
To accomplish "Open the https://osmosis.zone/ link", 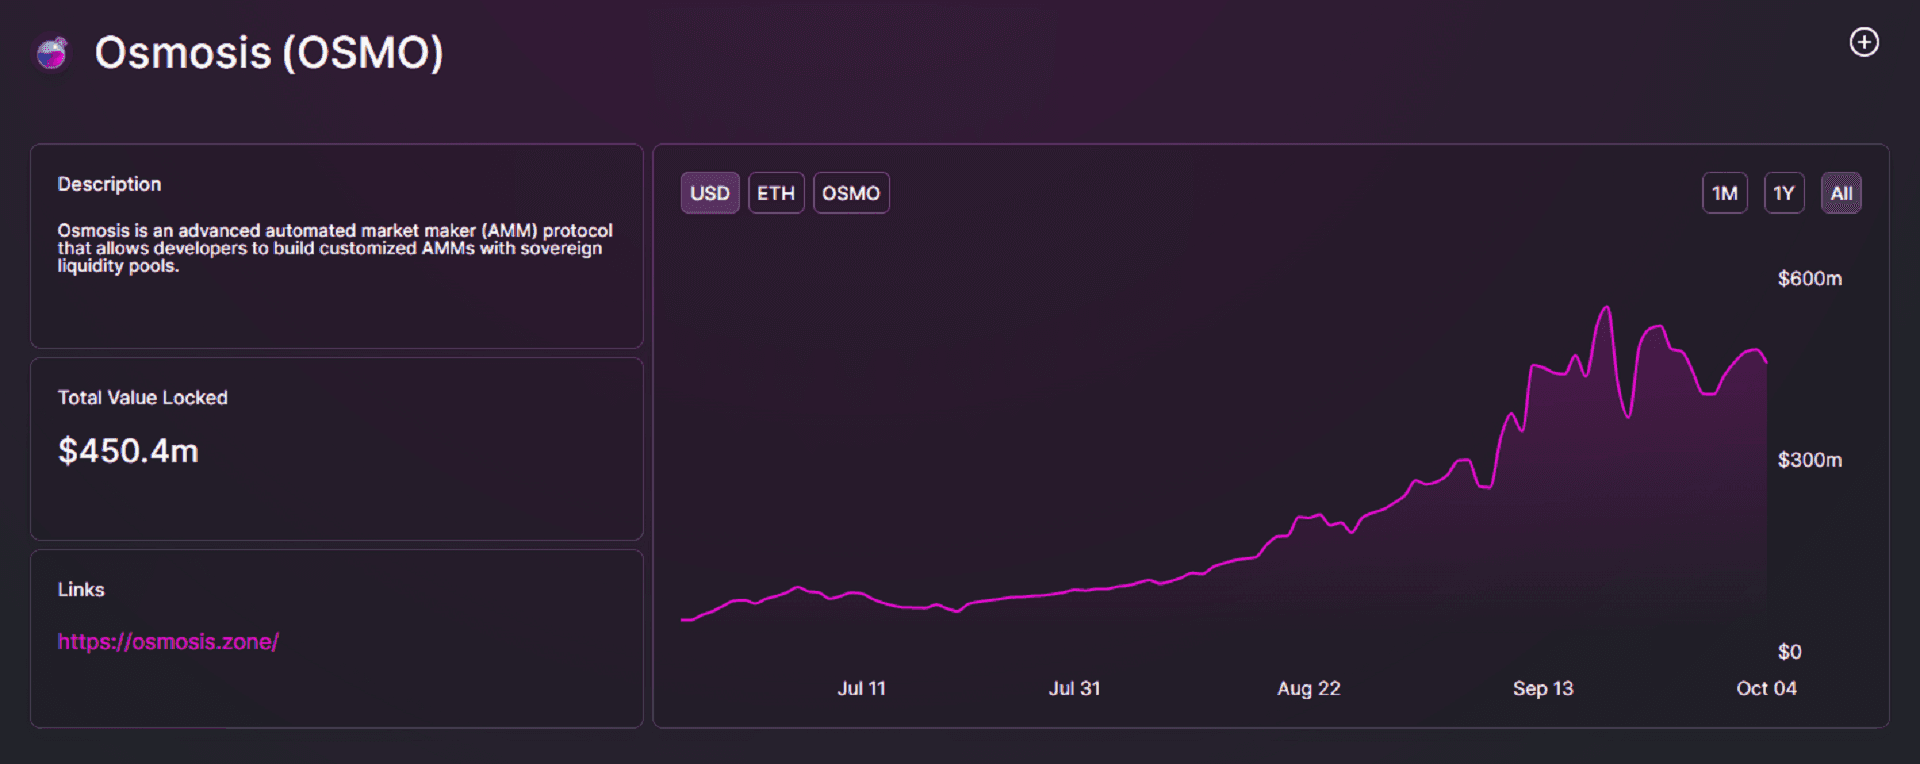I will pos(168,642).
